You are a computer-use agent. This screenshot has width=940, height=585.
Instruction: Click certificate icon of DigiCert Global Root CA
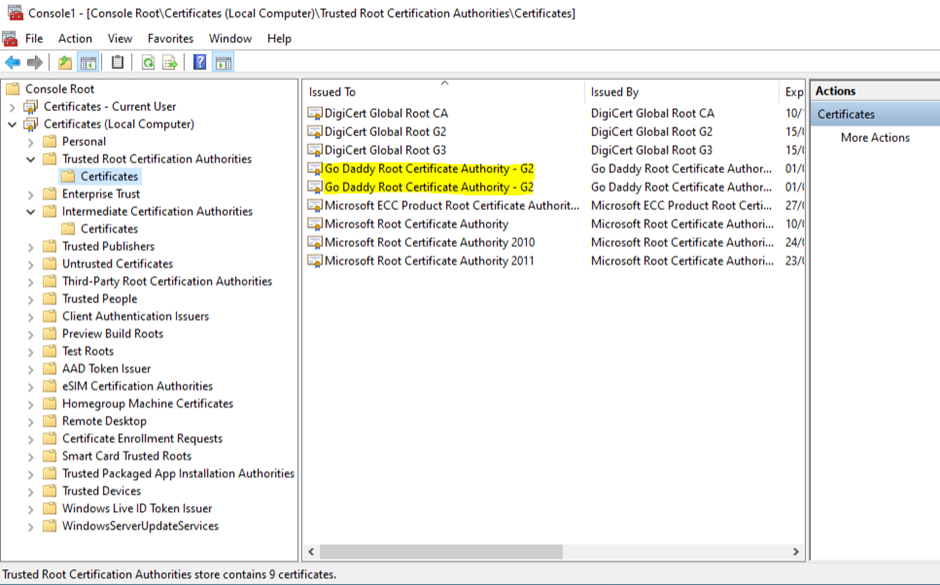315,113
